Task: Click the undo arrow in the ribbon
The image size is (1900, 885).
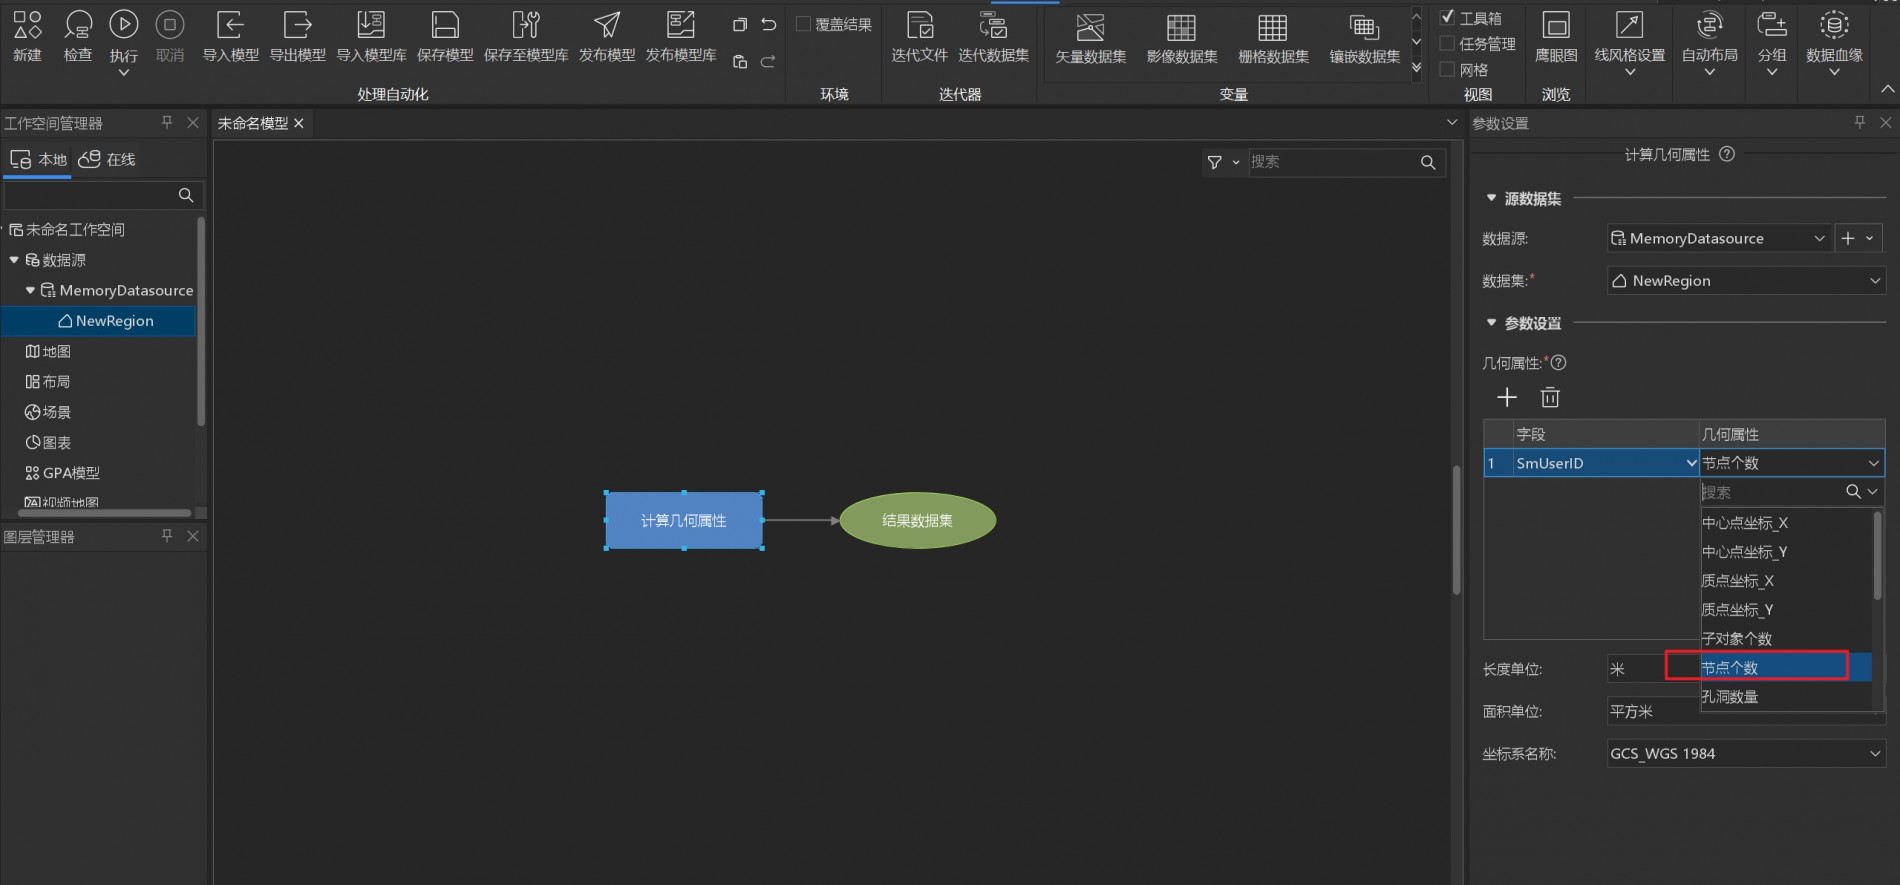Action: tap(768, 25)
